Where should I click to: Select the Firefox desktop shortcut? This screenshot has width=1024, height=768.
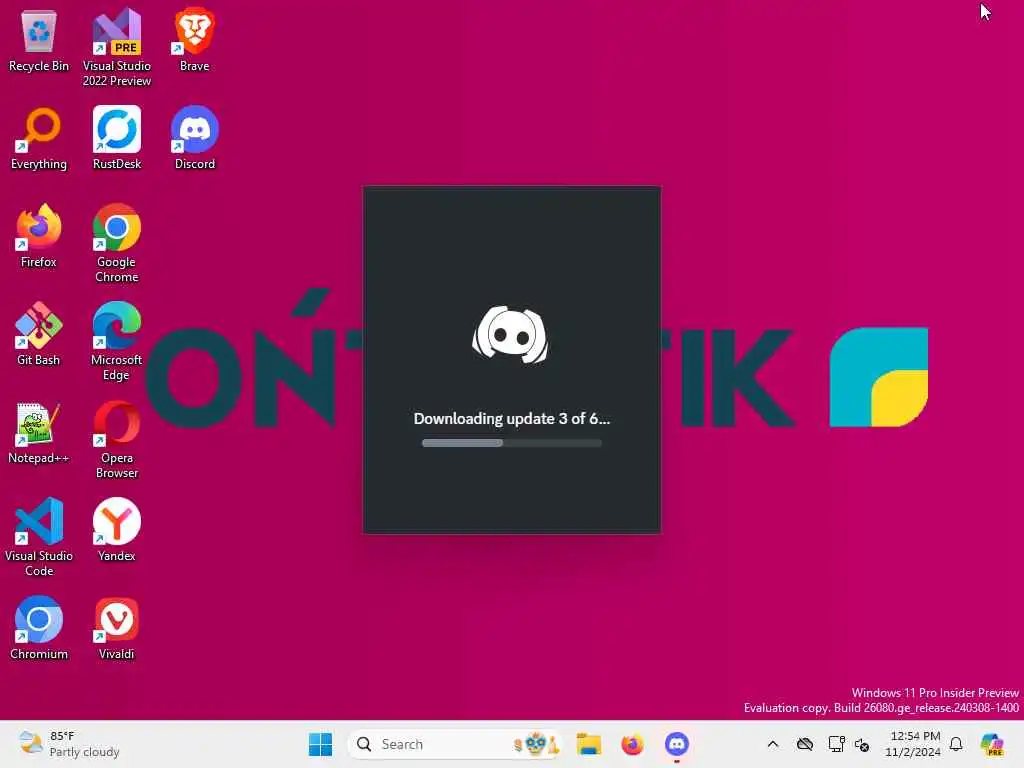click(x=39, y=236)
